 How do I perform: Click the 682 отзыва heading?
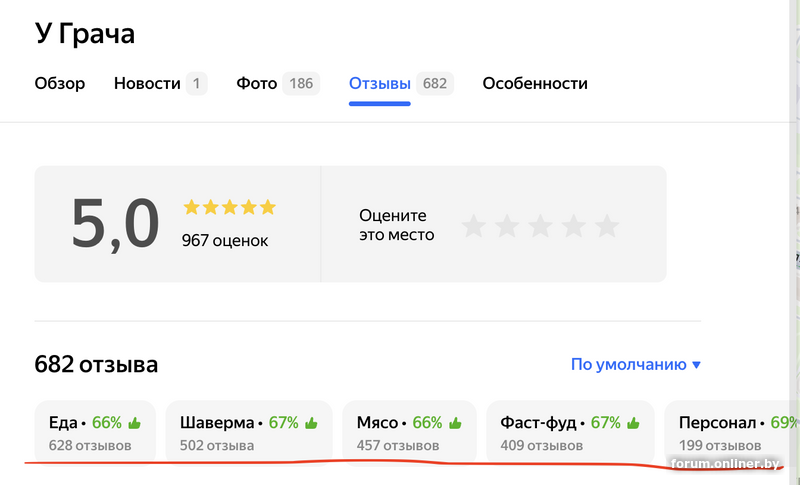96,364
